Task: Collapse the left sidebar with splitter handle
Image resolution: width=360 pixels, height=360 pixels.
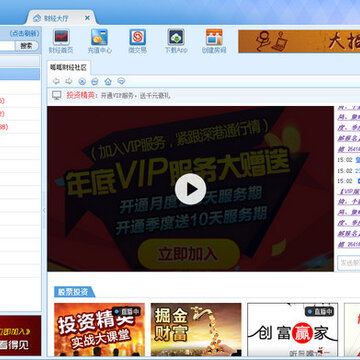Action: coord(44,210)
